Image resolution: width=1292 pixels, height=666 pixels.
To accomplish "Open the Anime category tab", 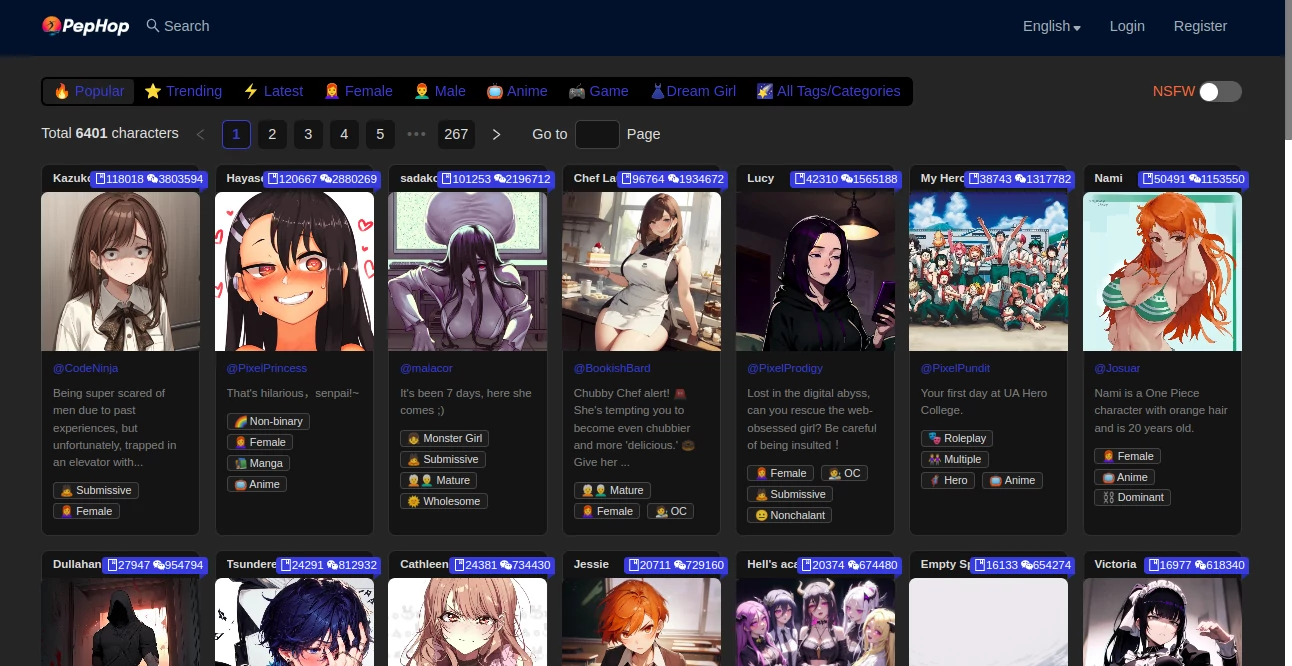I will pos(517,91).
